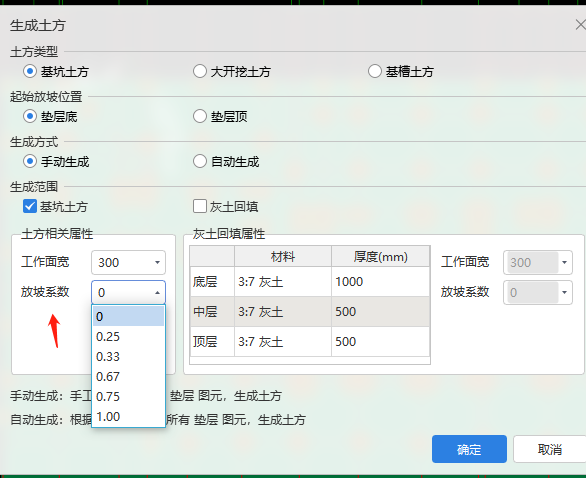Screen dimensions: 586x478
Task: Open 工作面宽 dropdown showing 300 in 土方相关属性
Action: click(157, 262)
